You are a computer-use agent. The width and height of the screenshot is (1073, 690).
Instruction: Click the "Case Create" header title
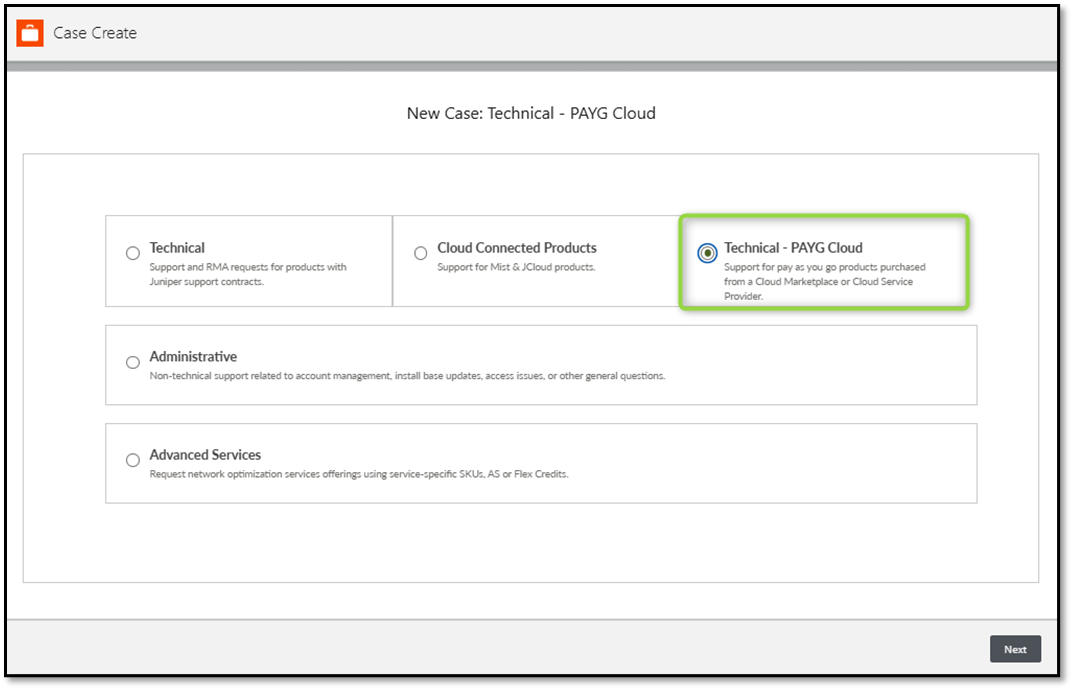(x=95, y=33)
